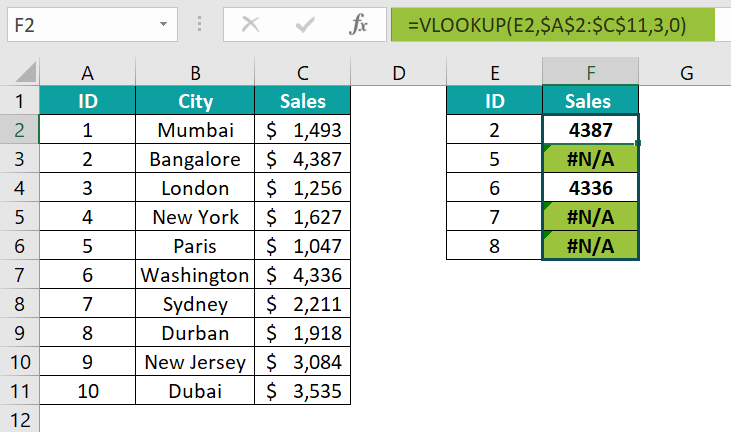
Task: Select column D header
Action: (399, 72)
